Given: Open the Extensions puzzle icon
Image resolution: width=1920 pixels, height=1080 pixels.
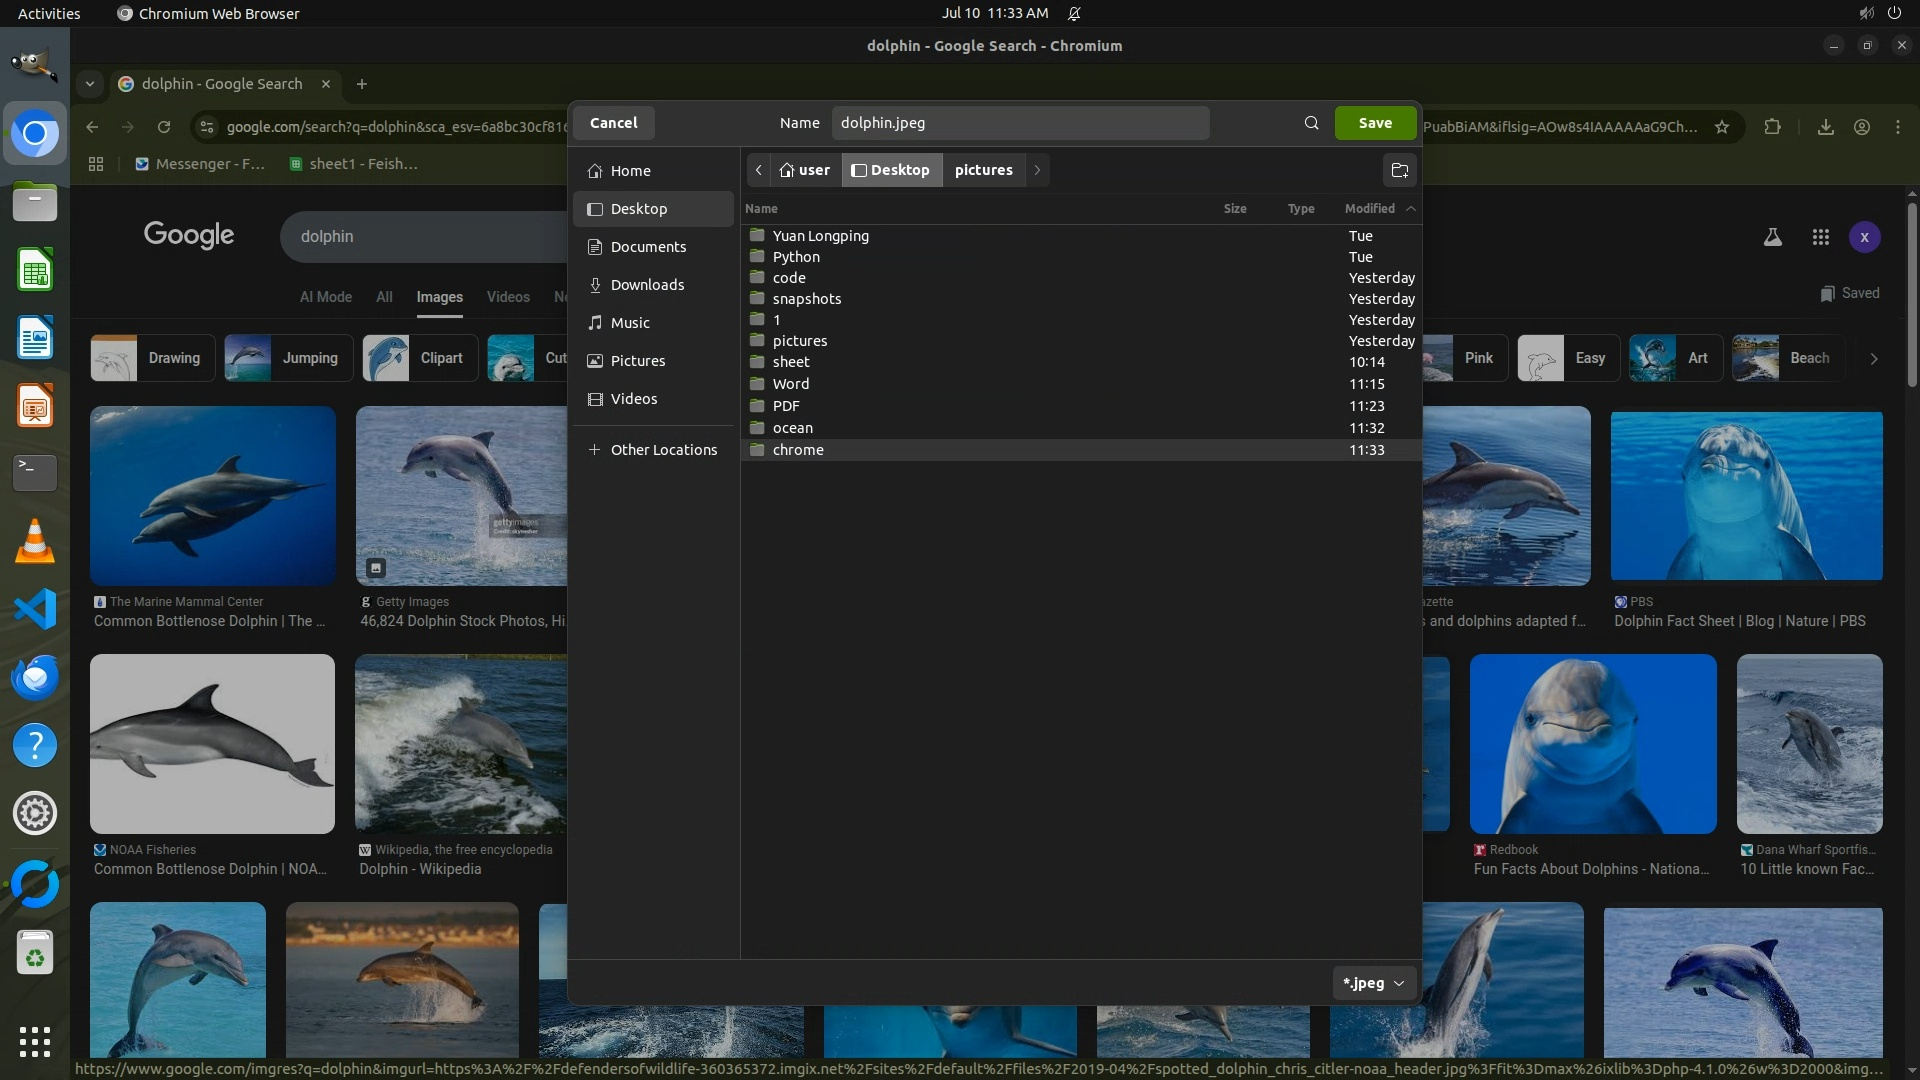Looking at the screenshot, I should pyautogui.click(x=1772, y=127).
